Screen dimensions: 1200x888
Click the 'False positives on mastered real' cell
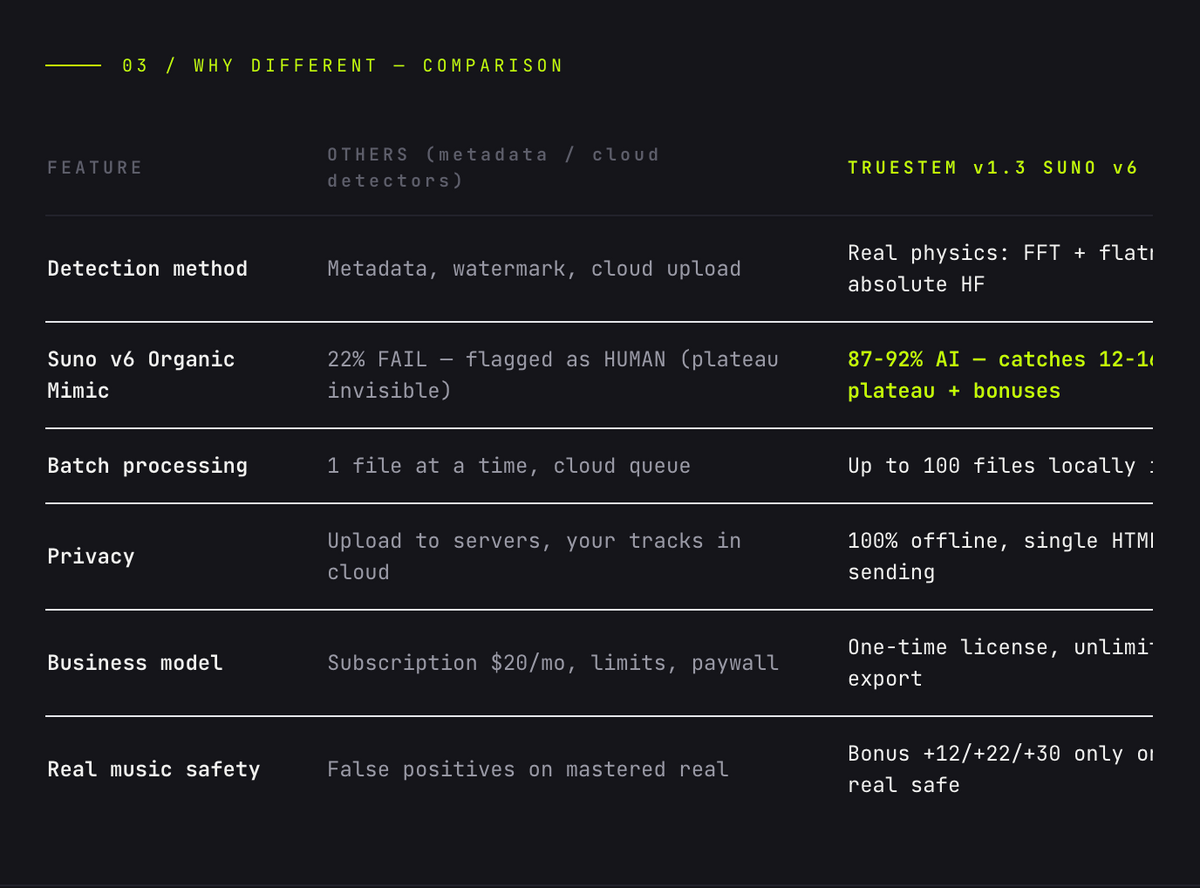[528, 770]
